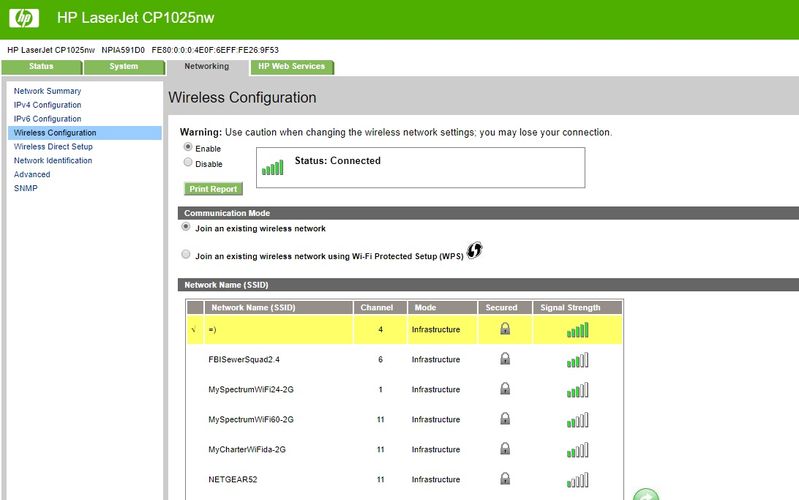Viewport: 799px width, 500px height.
Task: Click the Status: Connected text
Action: [x=337, y=161]
